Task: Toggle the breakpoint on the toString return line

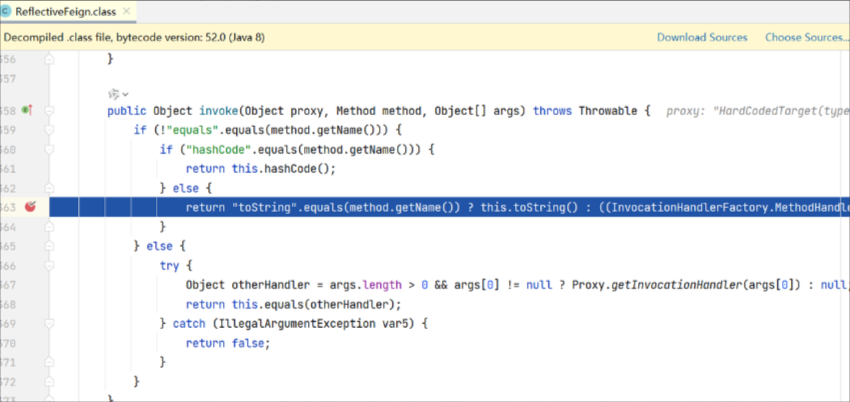Action: pyautogui.click(x=30, y=206)
